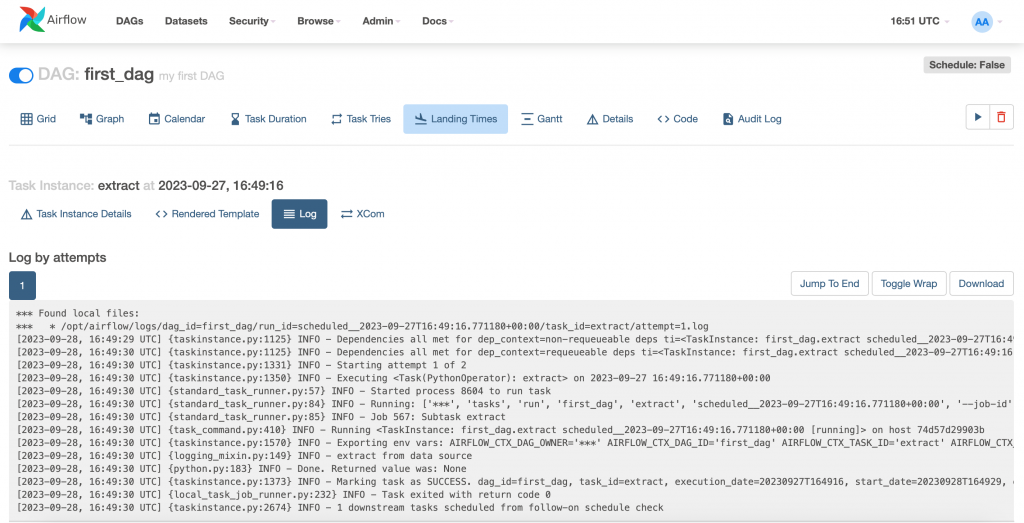Expand the Browse dropdown menu
The image size is (1024, 523).
(319, 21)
